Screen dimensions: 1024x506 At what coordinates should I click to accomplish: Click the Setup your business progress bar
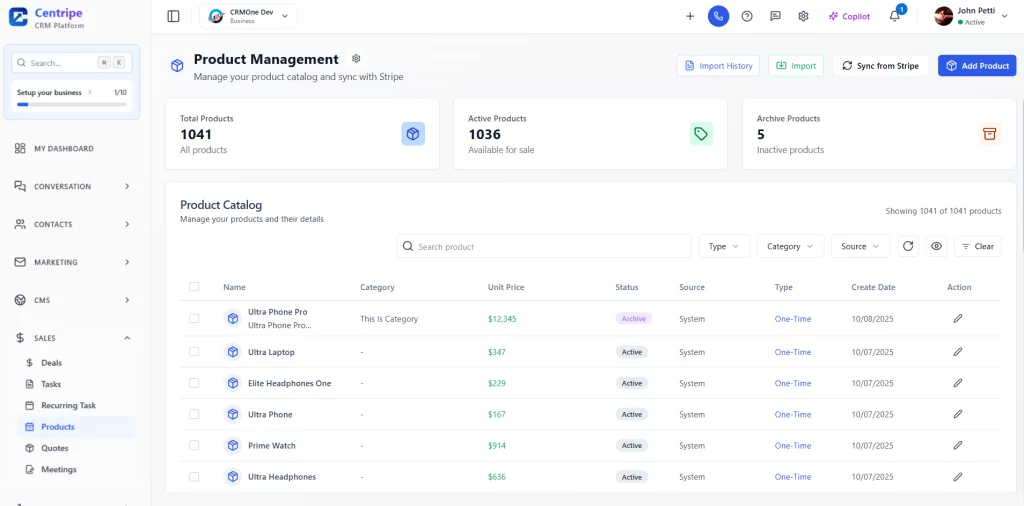point(72,104)
